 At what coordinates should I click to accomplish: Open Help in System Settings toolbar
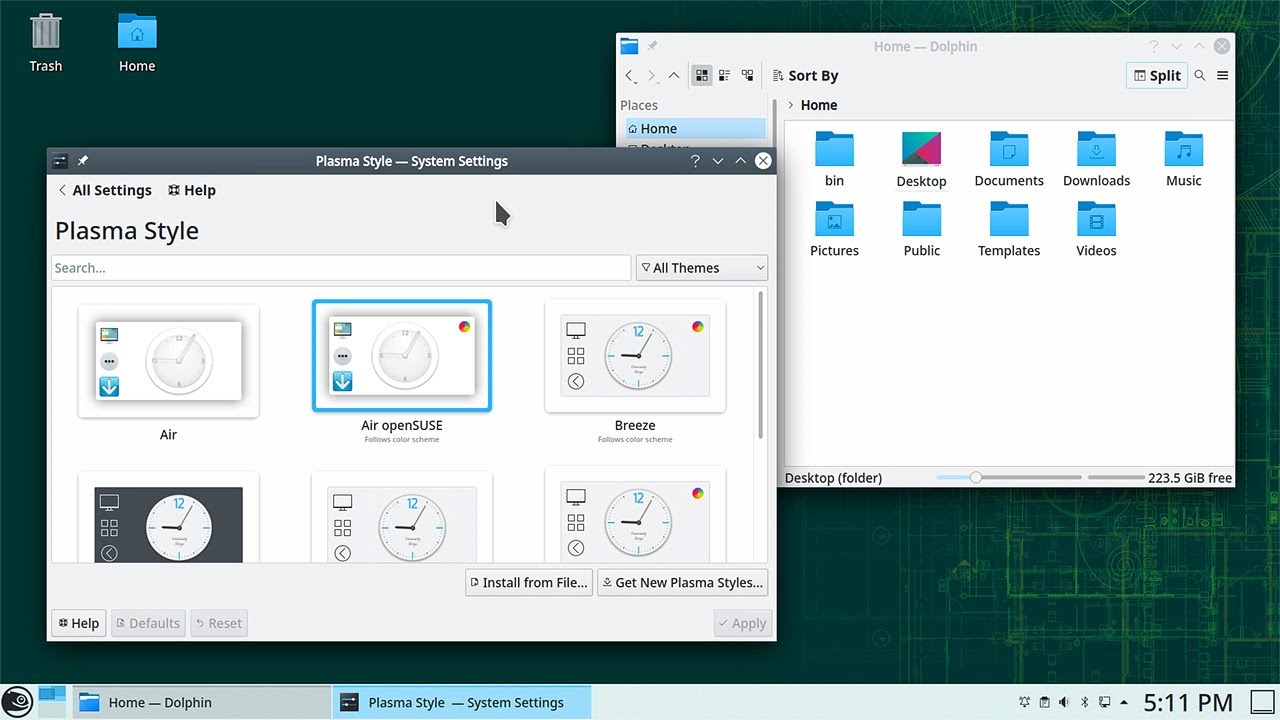[192, 190]
